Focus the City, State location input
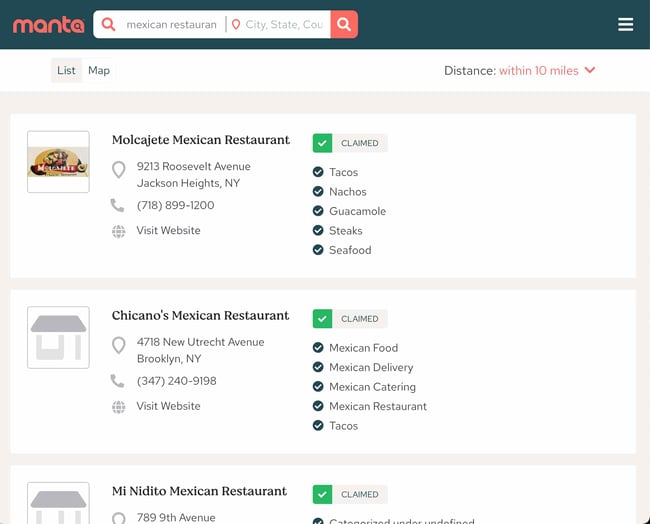The image size is (650, 524). coord(284,24)
